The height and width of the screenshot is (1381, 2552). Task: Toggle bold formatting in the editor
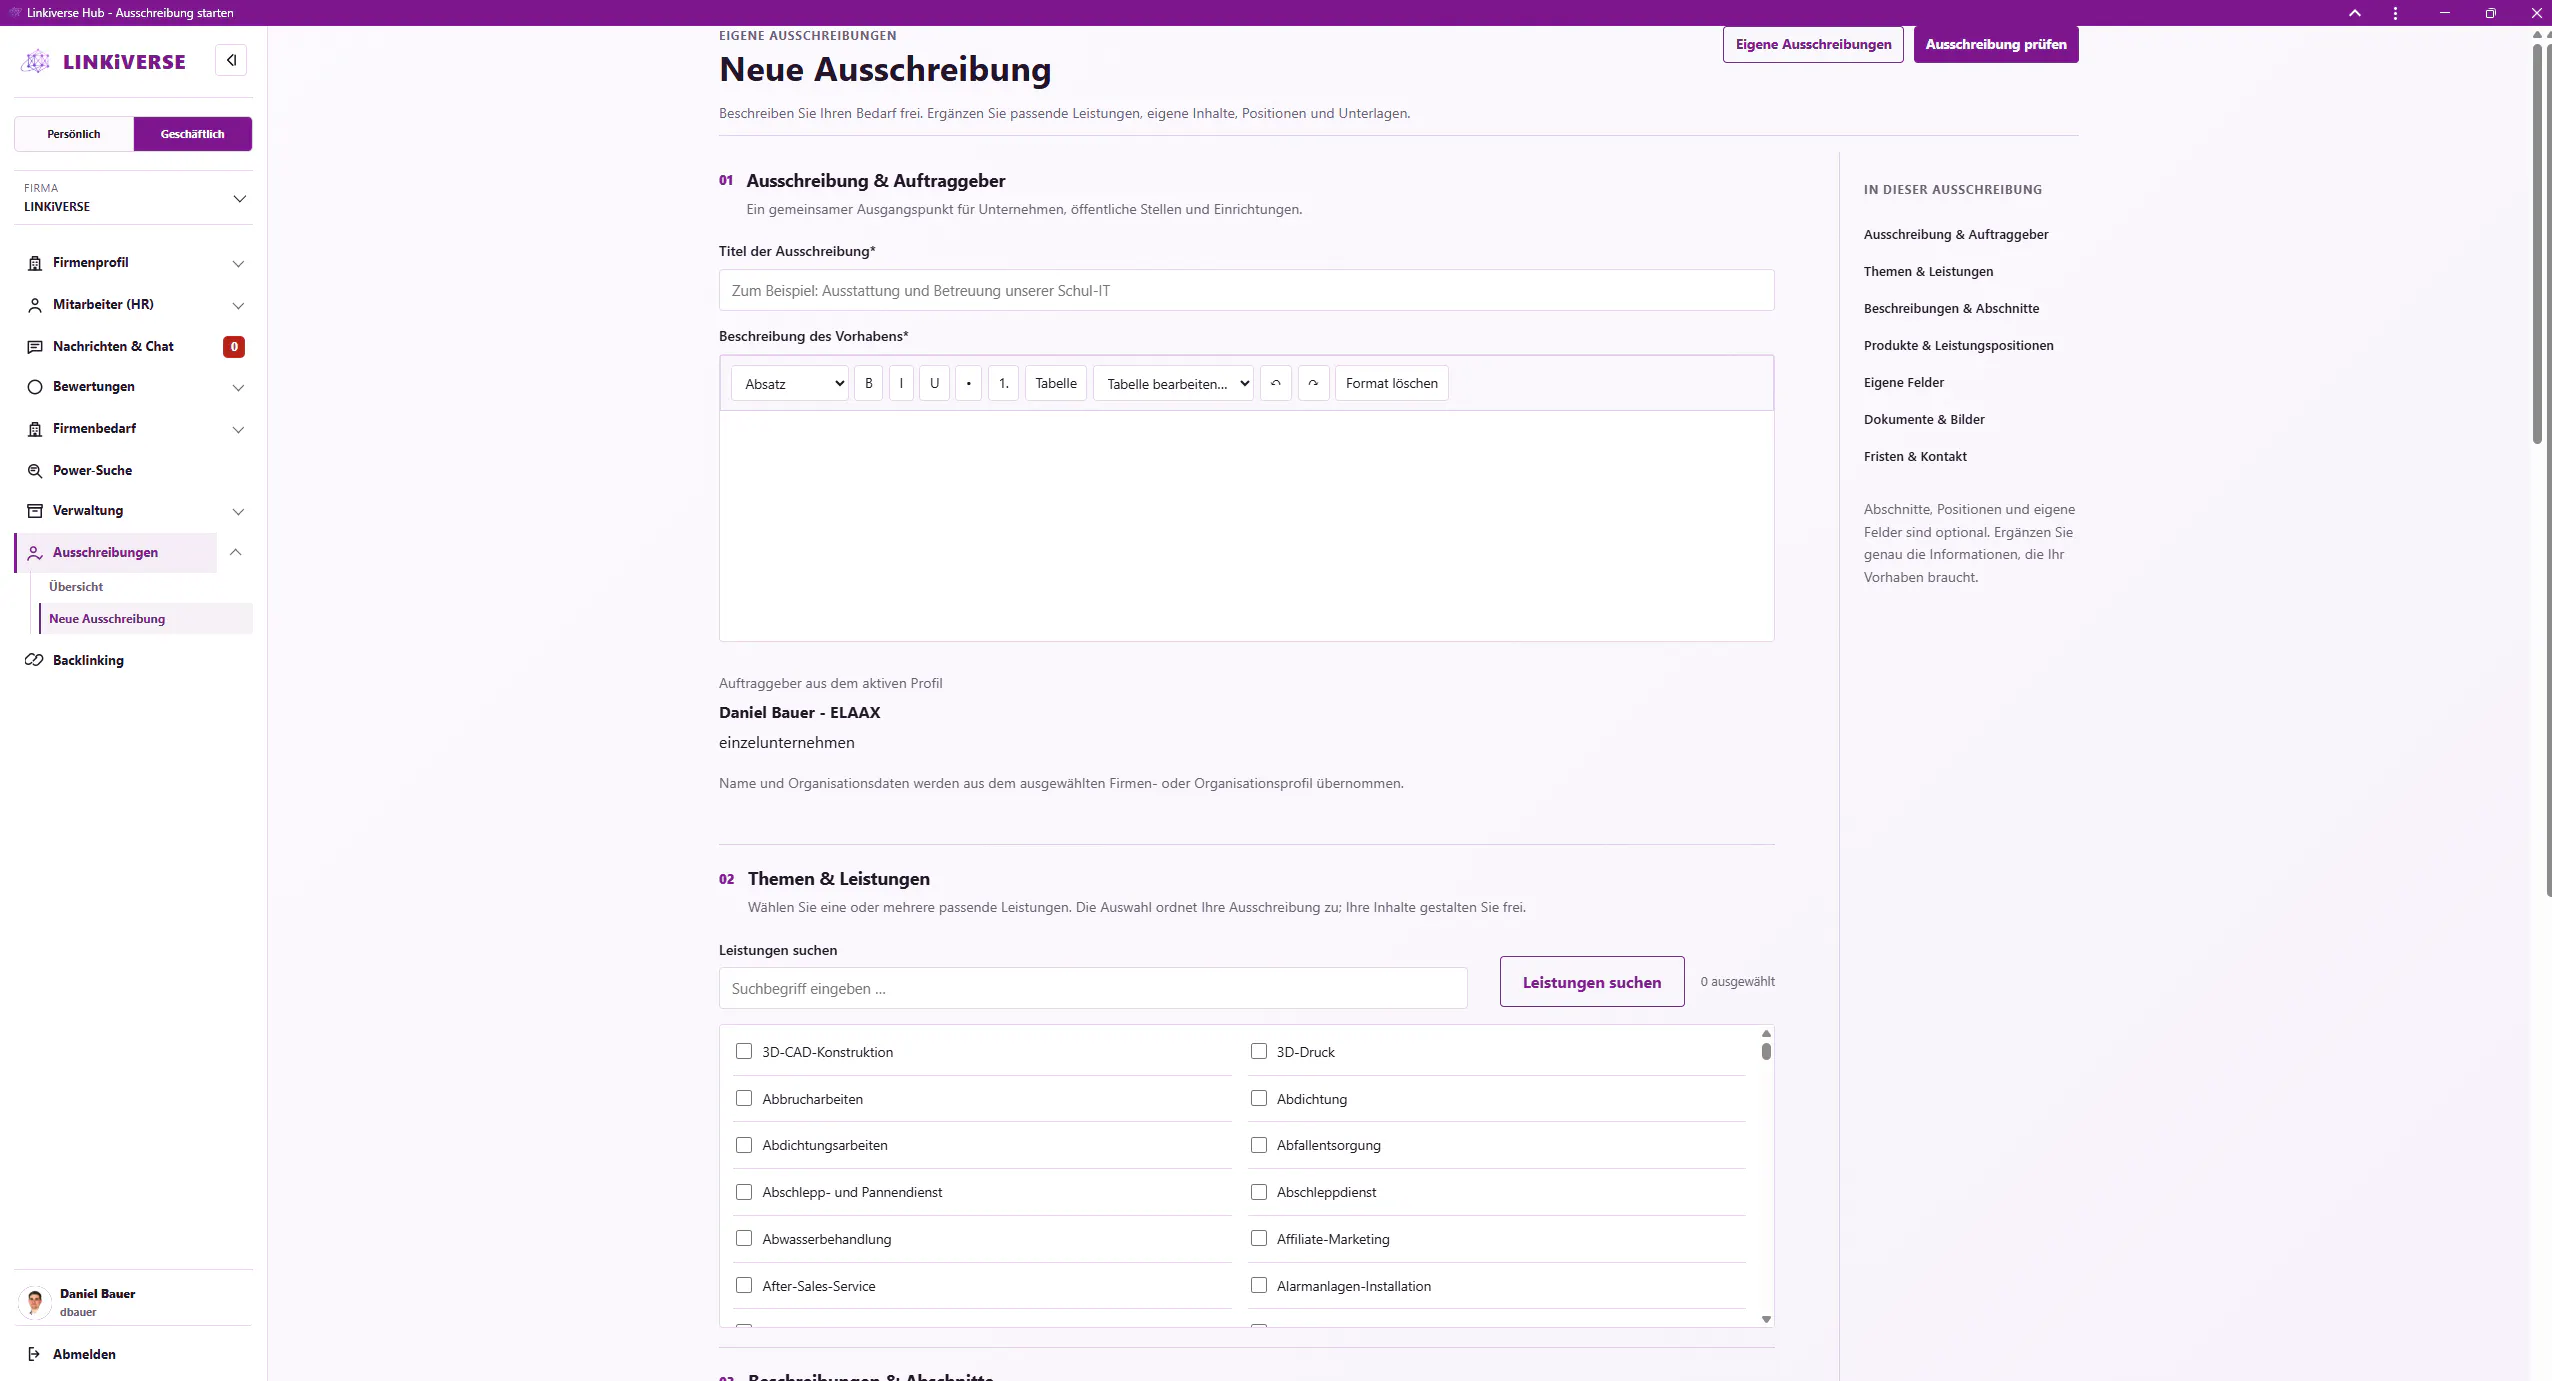pos(869,383)
